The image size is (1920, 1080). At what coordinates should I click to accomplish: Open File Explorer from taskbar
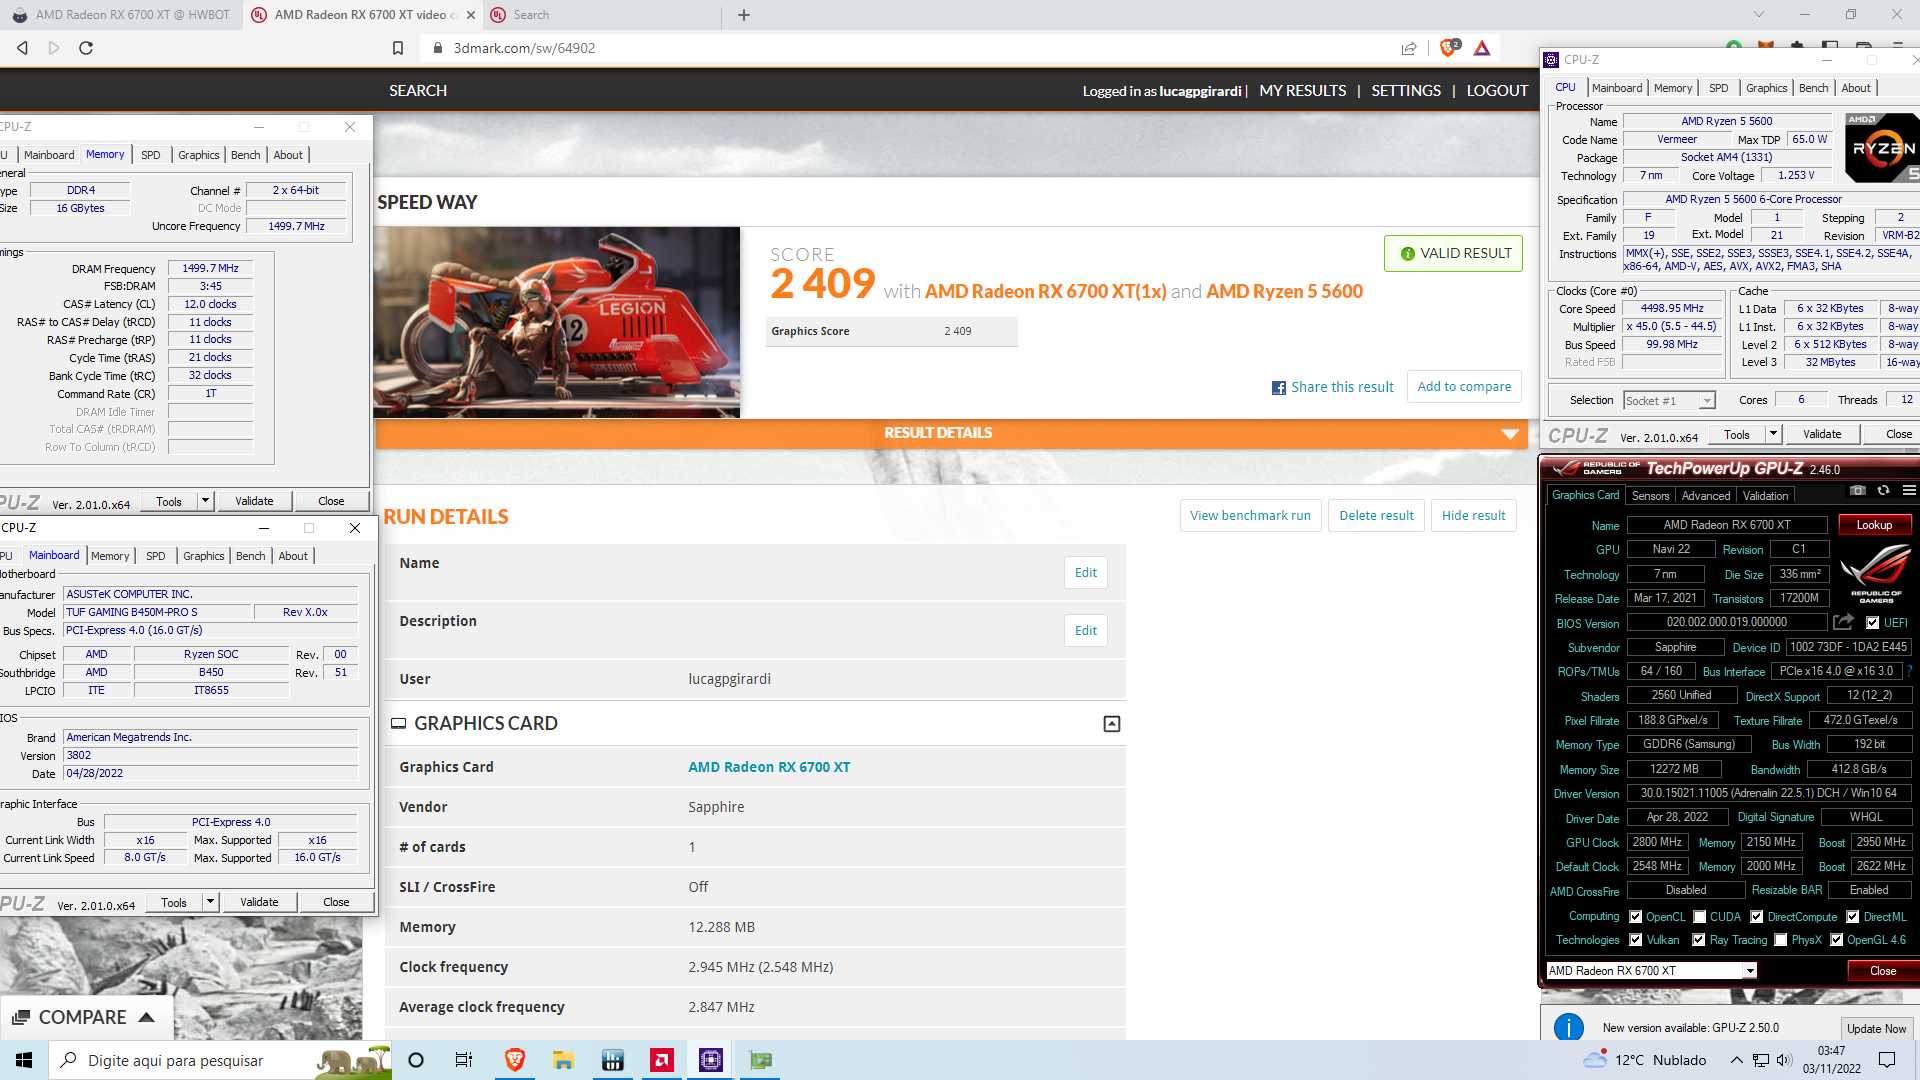[x=564, y=1060]
